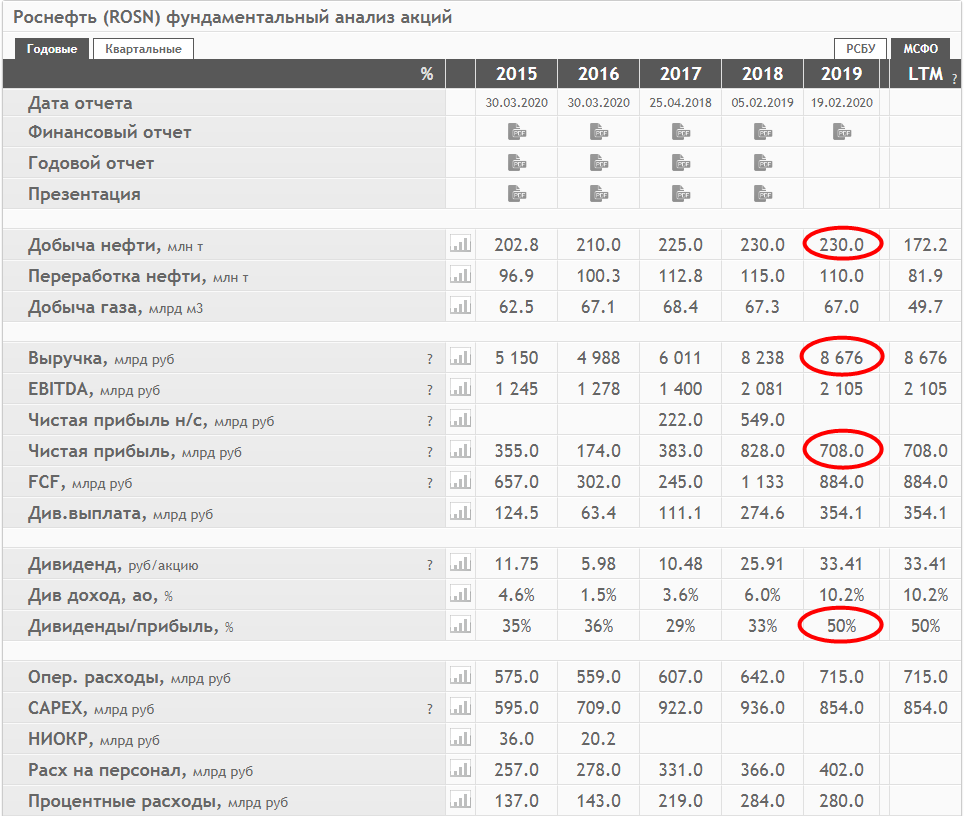Screen dimensions: 973x816
Task: Click the help mark next to LTM
Action: pos(954,79)
